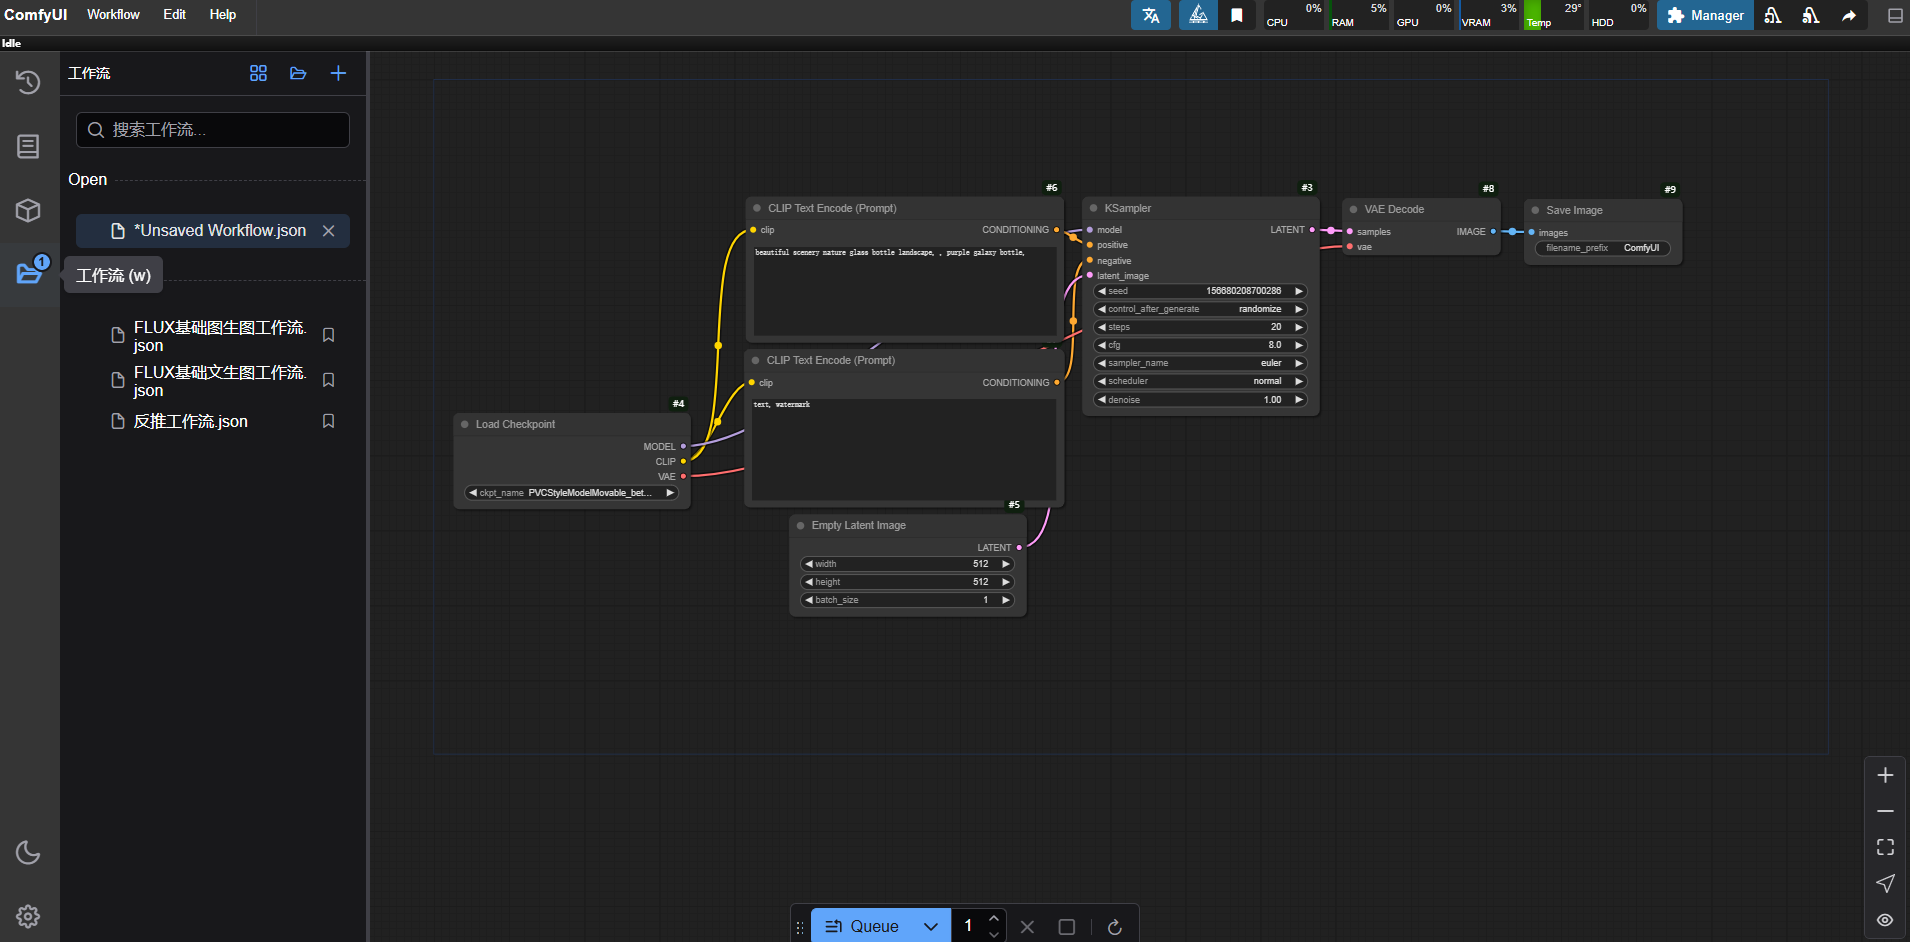Screen dimensions: 1910x942
Task: Zoom in canvas with plus button
Action: click(x=1885, y=775)
